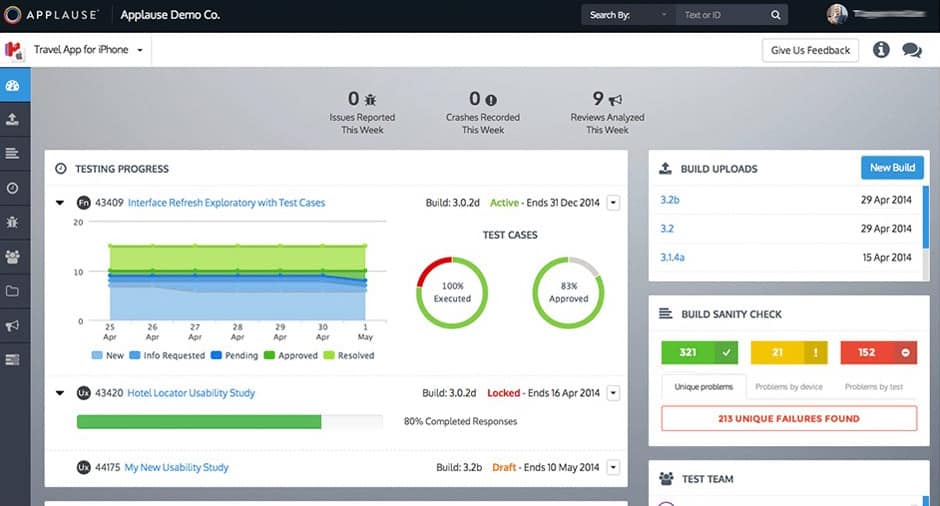Open build 3.2 link
Image resolution: width=940 pixels, height=506 pixels.
point(667,228)
